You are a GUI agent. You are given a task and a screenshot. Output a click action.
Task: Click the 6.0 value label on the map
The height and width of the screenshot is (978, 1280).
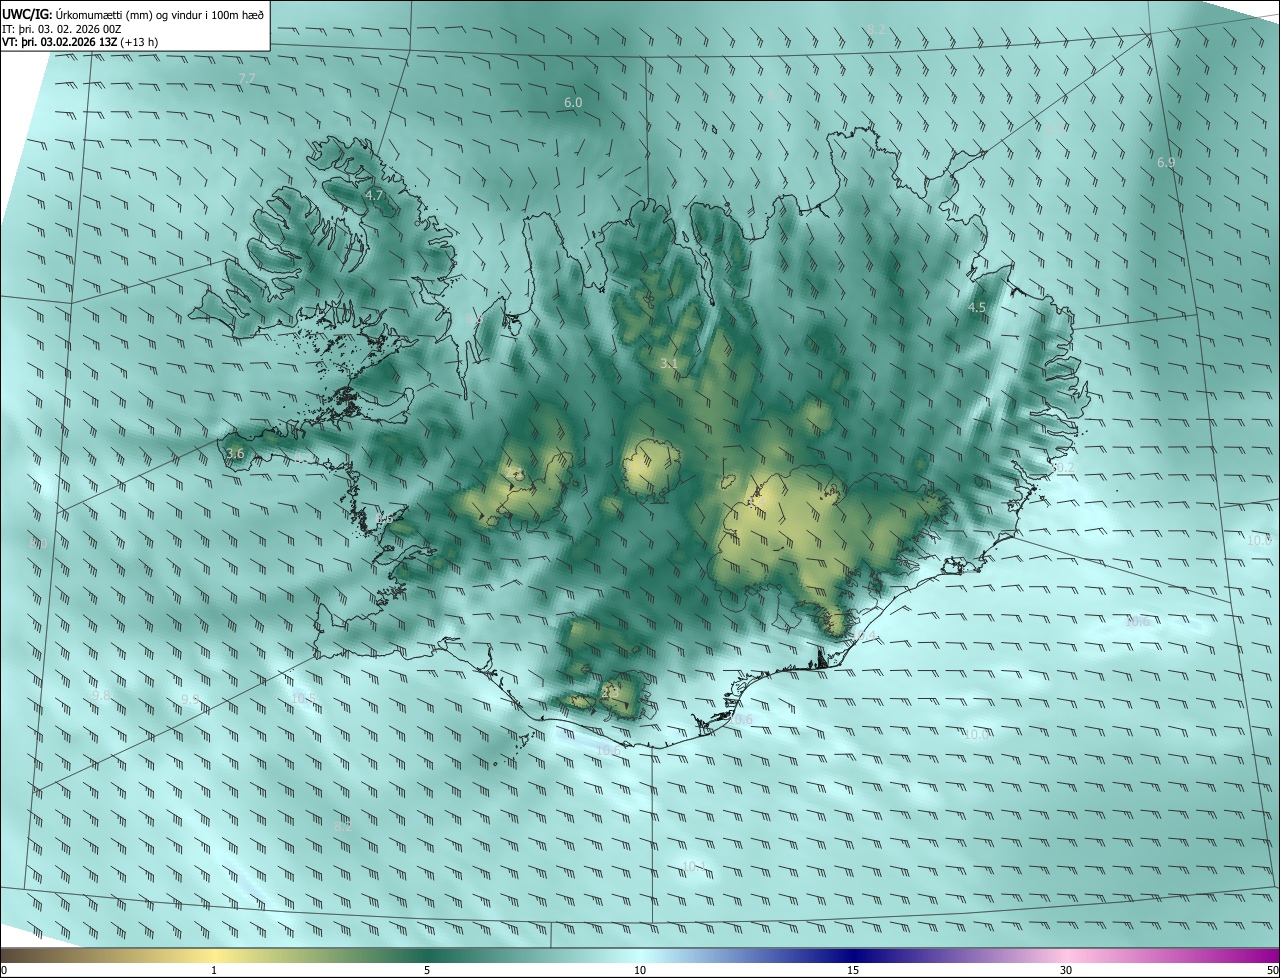pyautogui.click(x=573, y=103)
